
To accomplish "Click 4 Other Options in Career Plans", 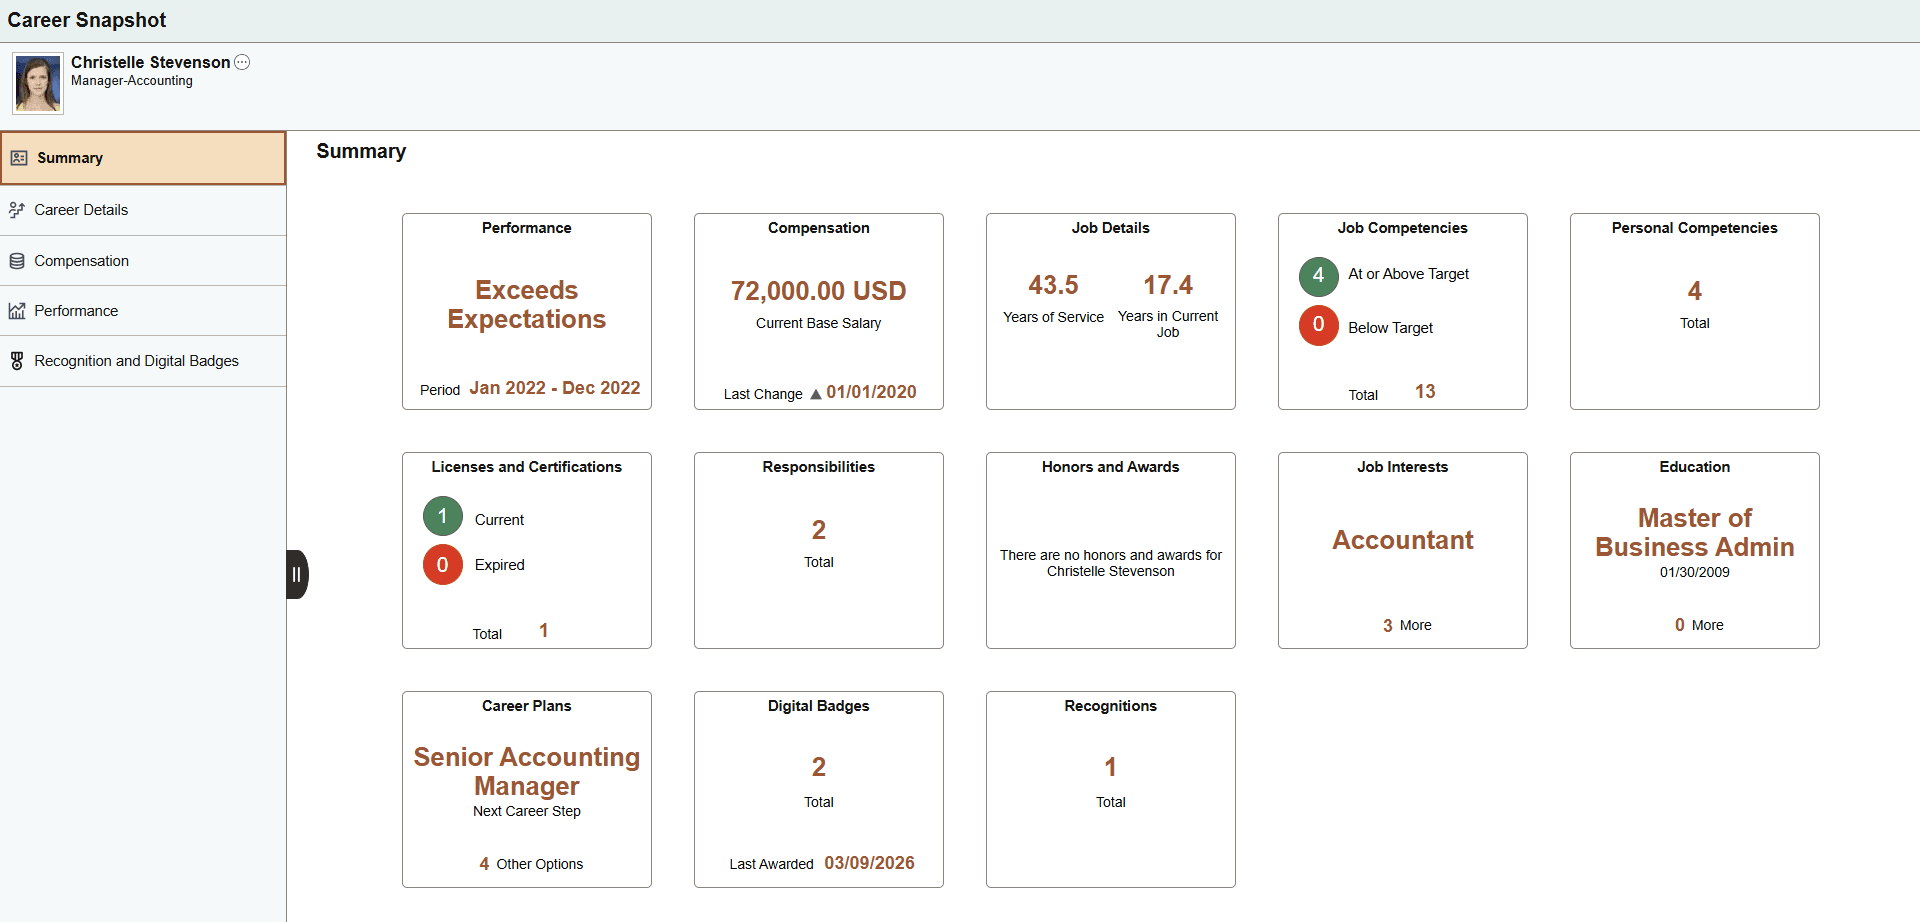I will [x=531, y=864].
